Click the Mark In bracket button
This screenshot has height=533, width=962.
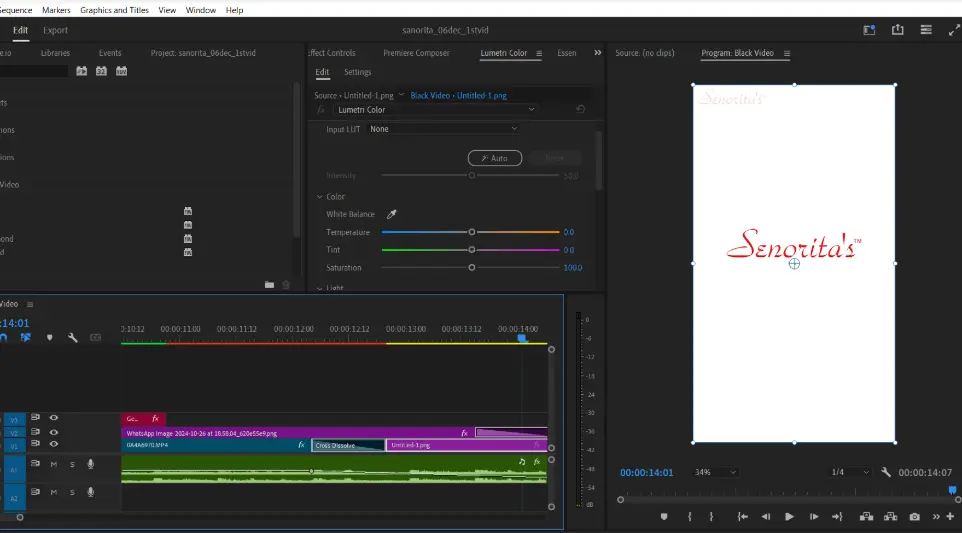click(690, 516)
